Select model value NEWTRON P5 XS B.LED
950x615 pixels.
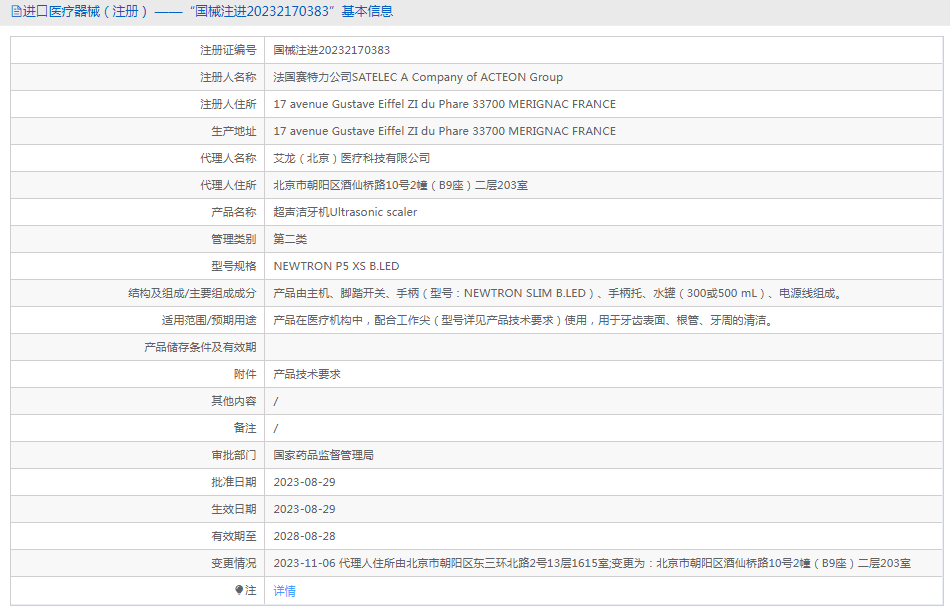point(336,266)
